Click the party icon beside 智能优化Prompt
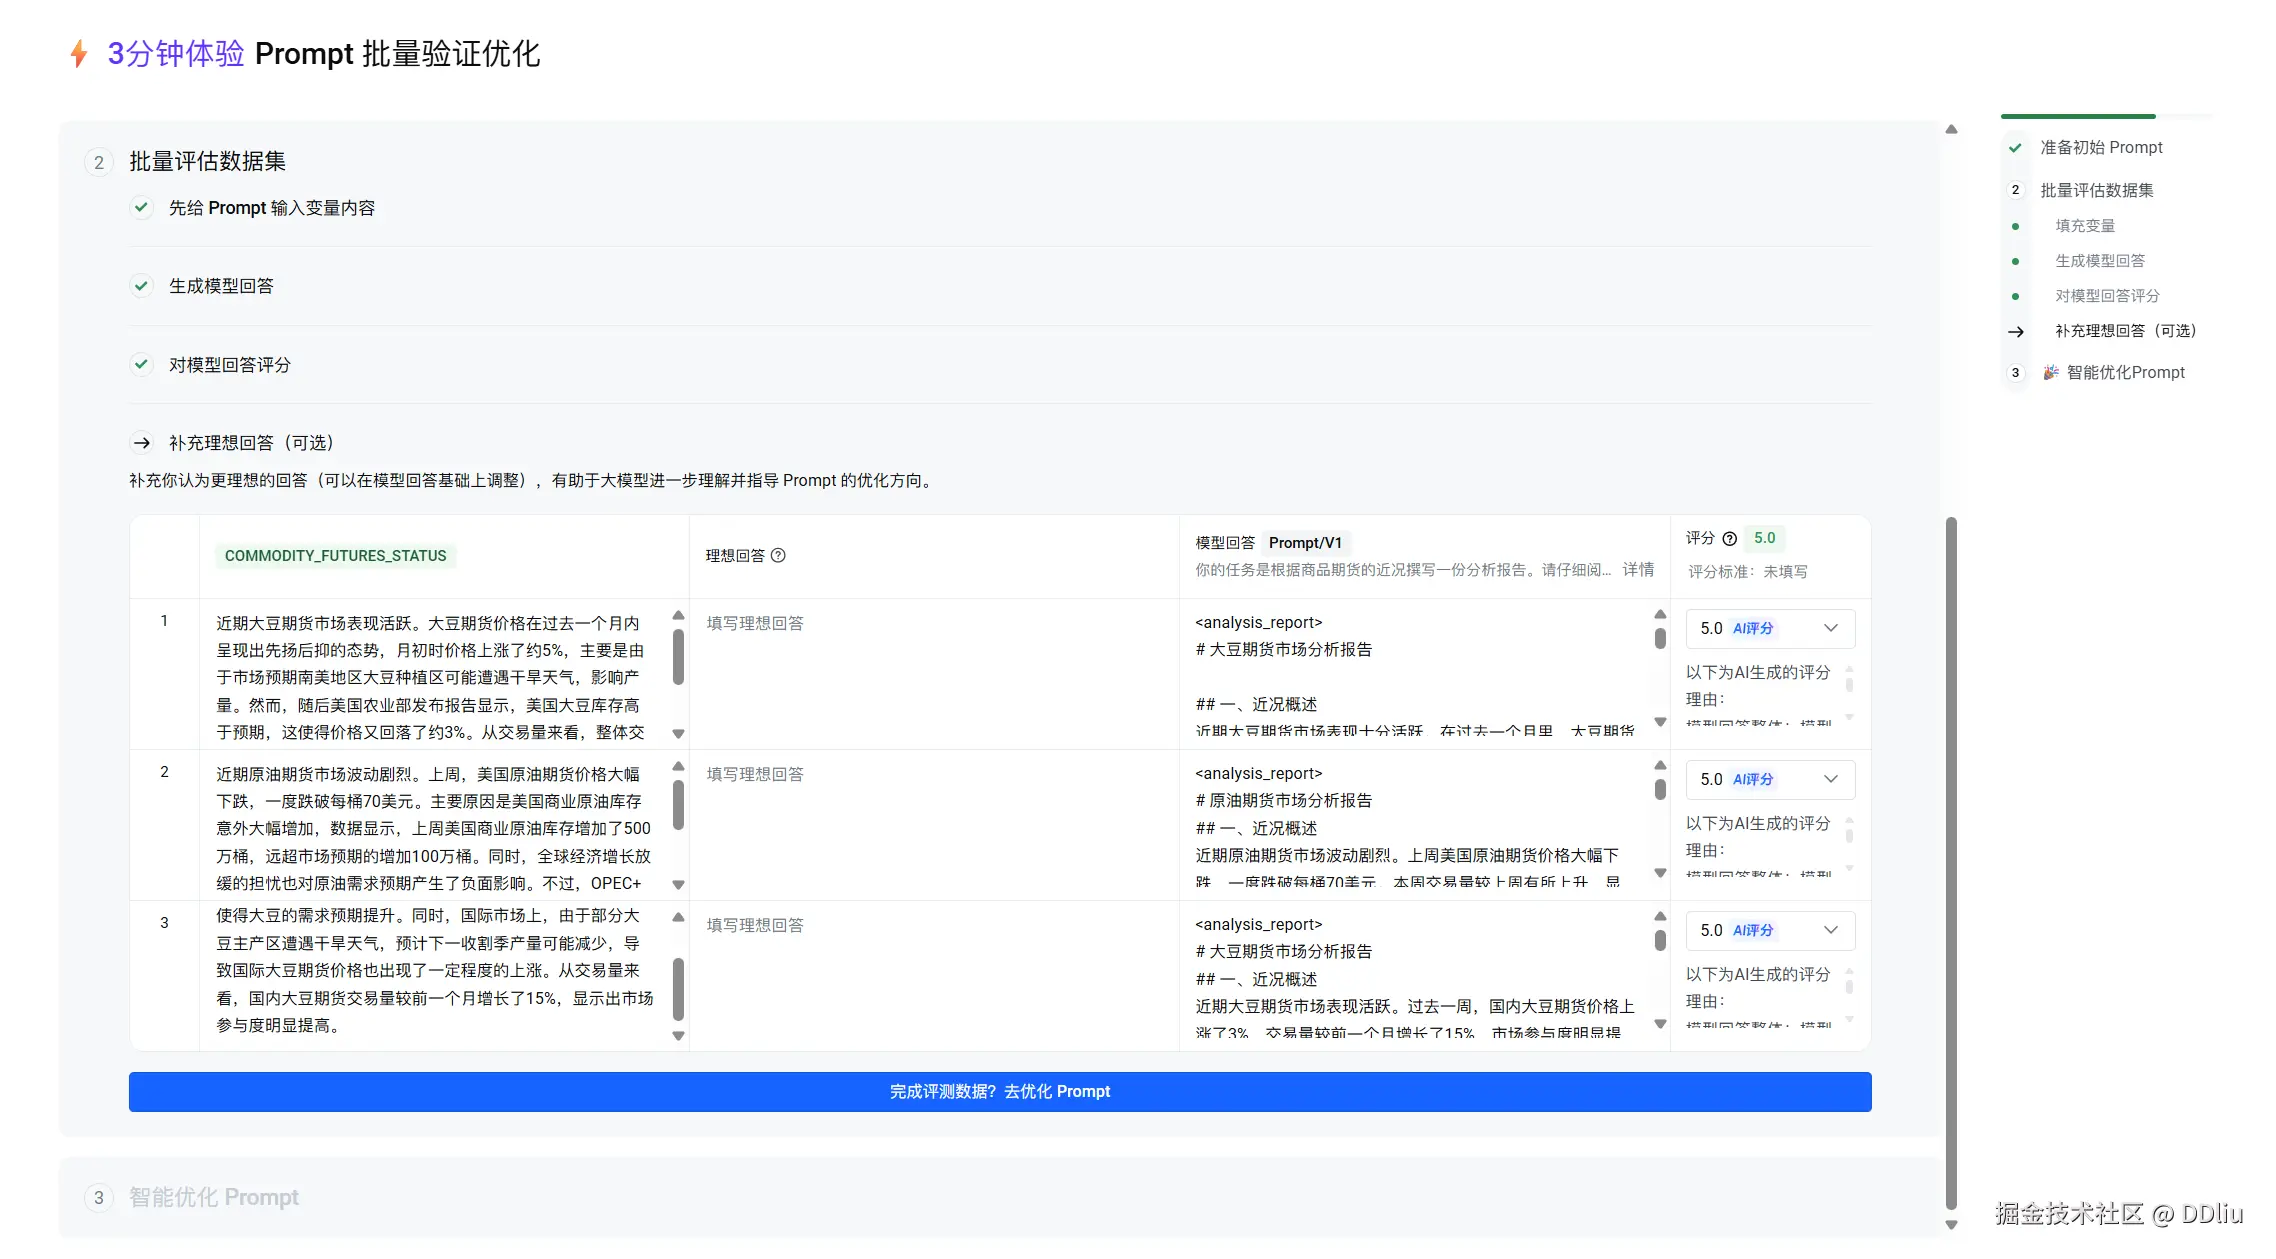 2050,373
